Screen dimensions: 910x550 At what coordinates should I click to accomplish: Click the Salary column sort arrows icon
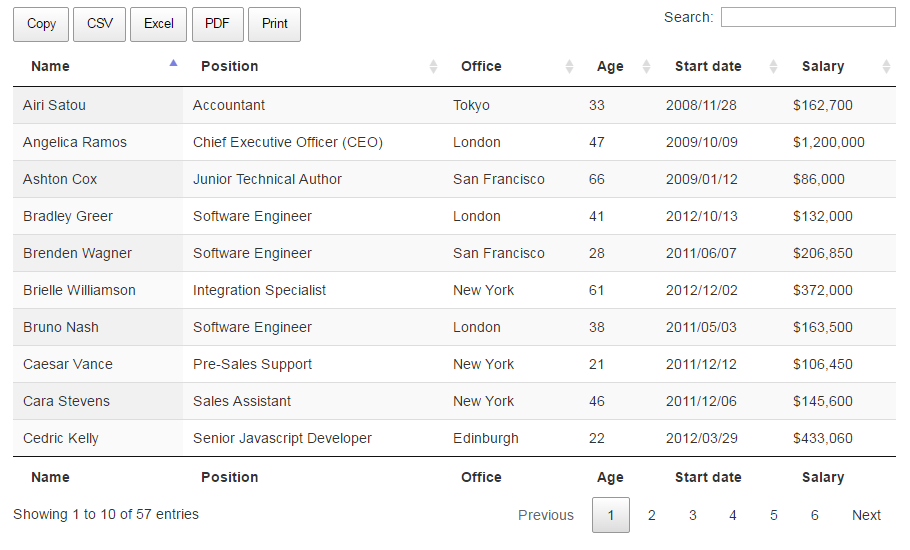886,67
